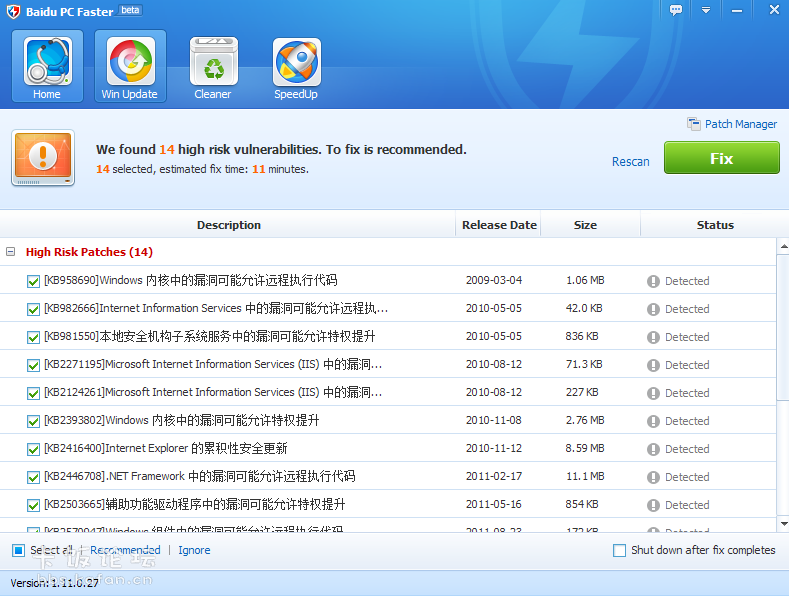Select the KB958690 Windows patch description
The height and width of the screenshot is (596, 789).
[x=191, y=280]
